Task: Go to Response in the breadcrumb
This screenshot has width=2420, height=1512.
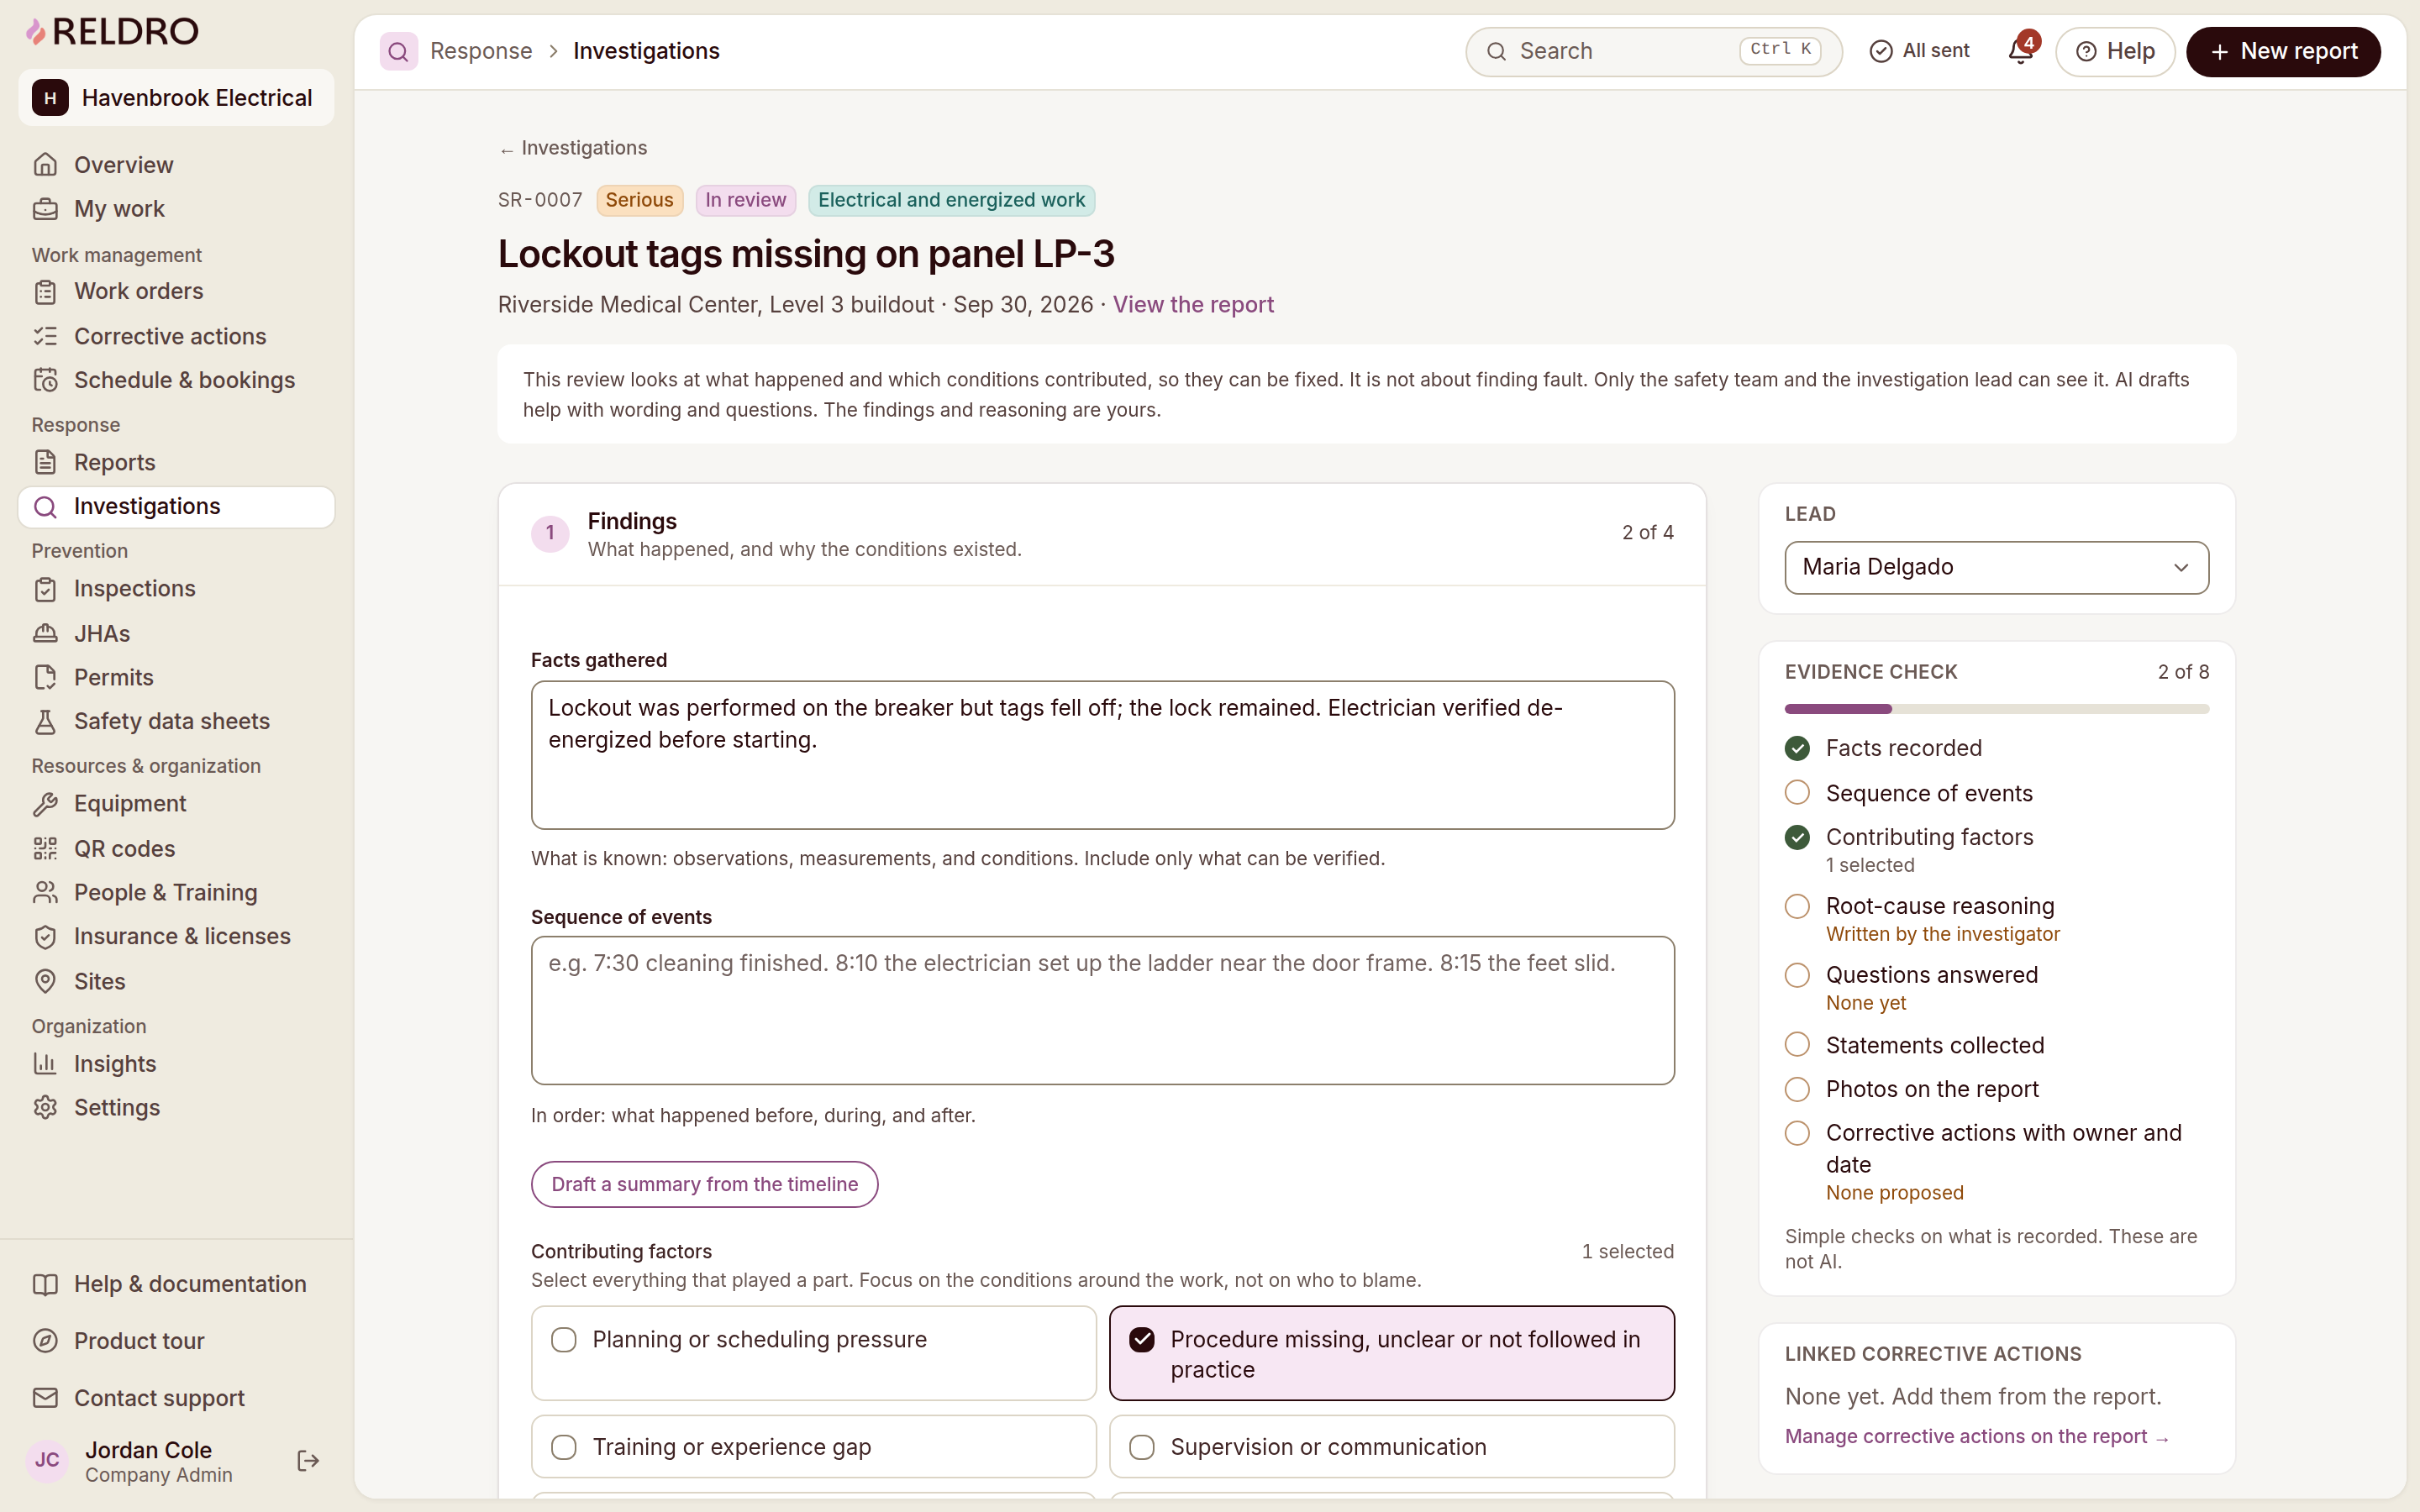Action: tap(481, 51)
